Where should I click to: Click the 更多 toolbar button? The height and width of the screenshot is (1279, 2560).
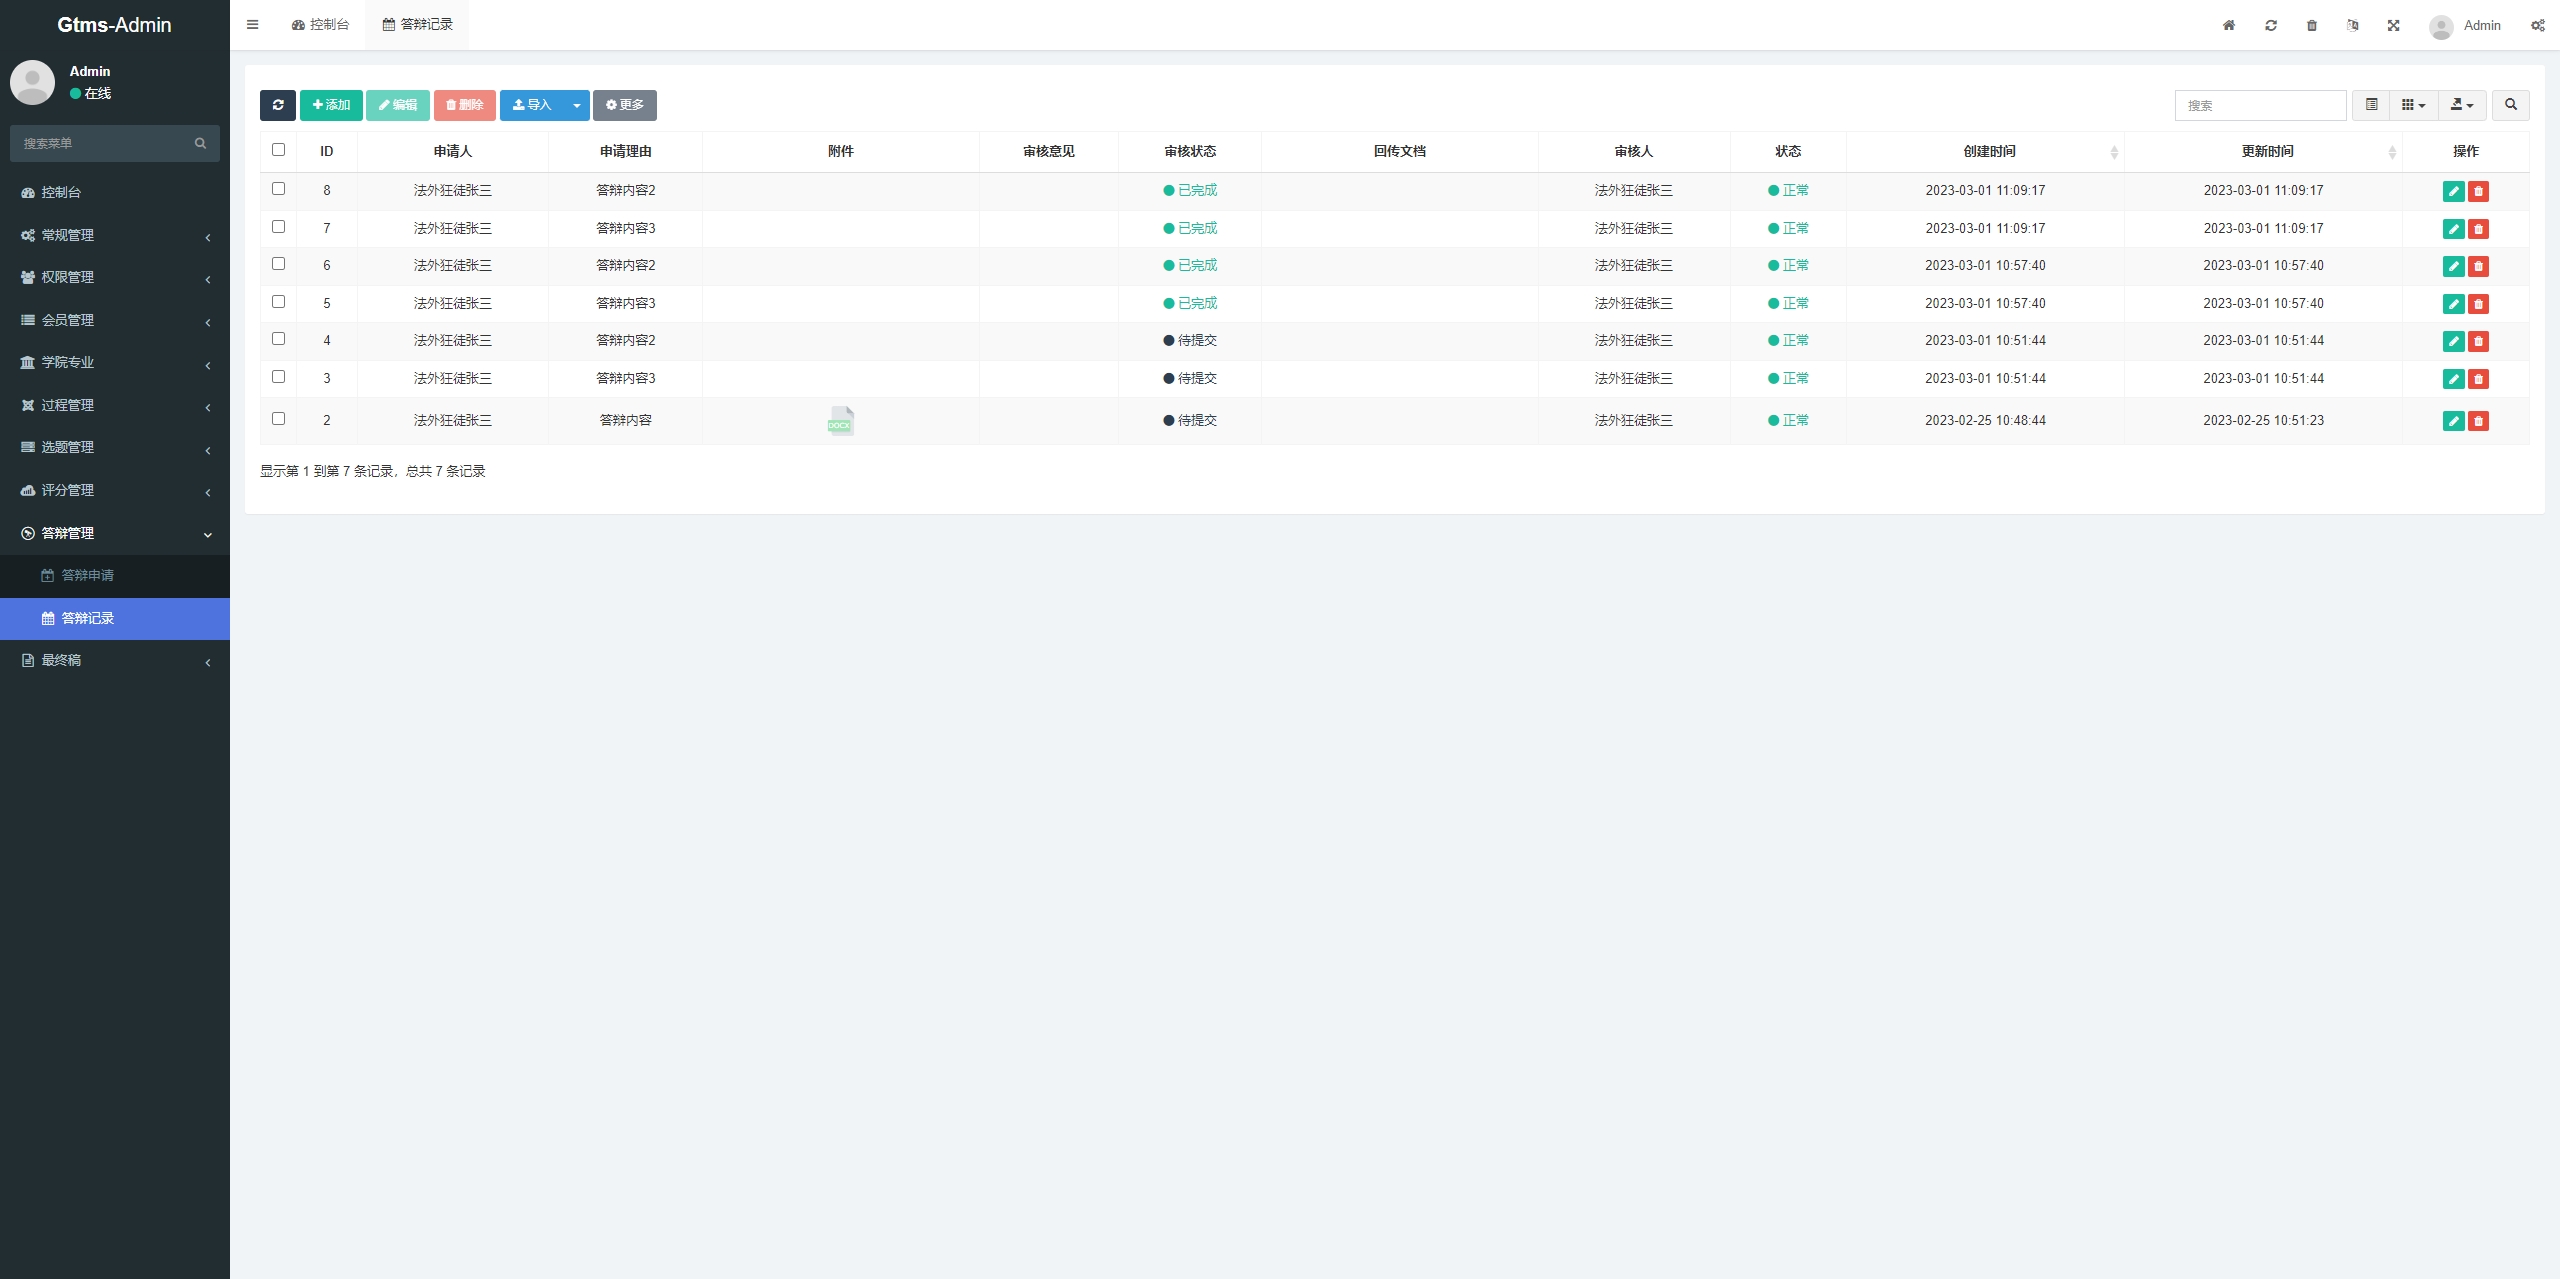click(x=624, y=105)
